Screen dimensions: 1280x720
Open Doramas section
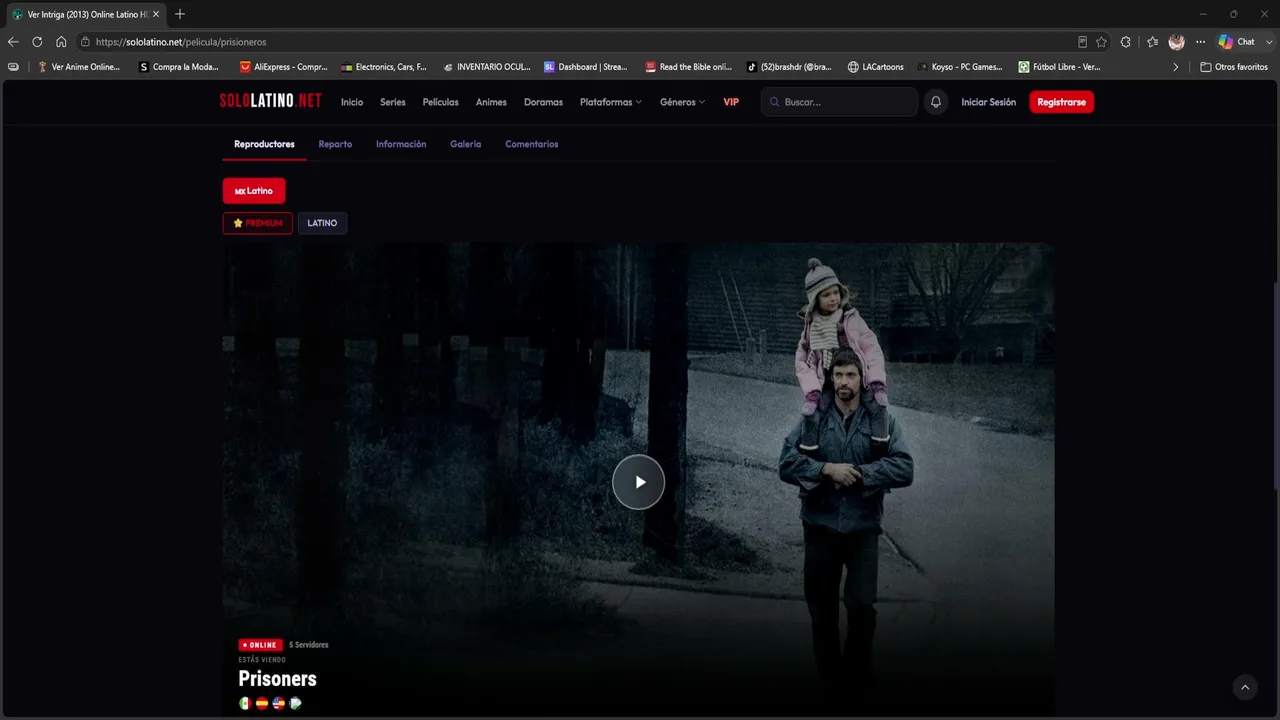543,102
